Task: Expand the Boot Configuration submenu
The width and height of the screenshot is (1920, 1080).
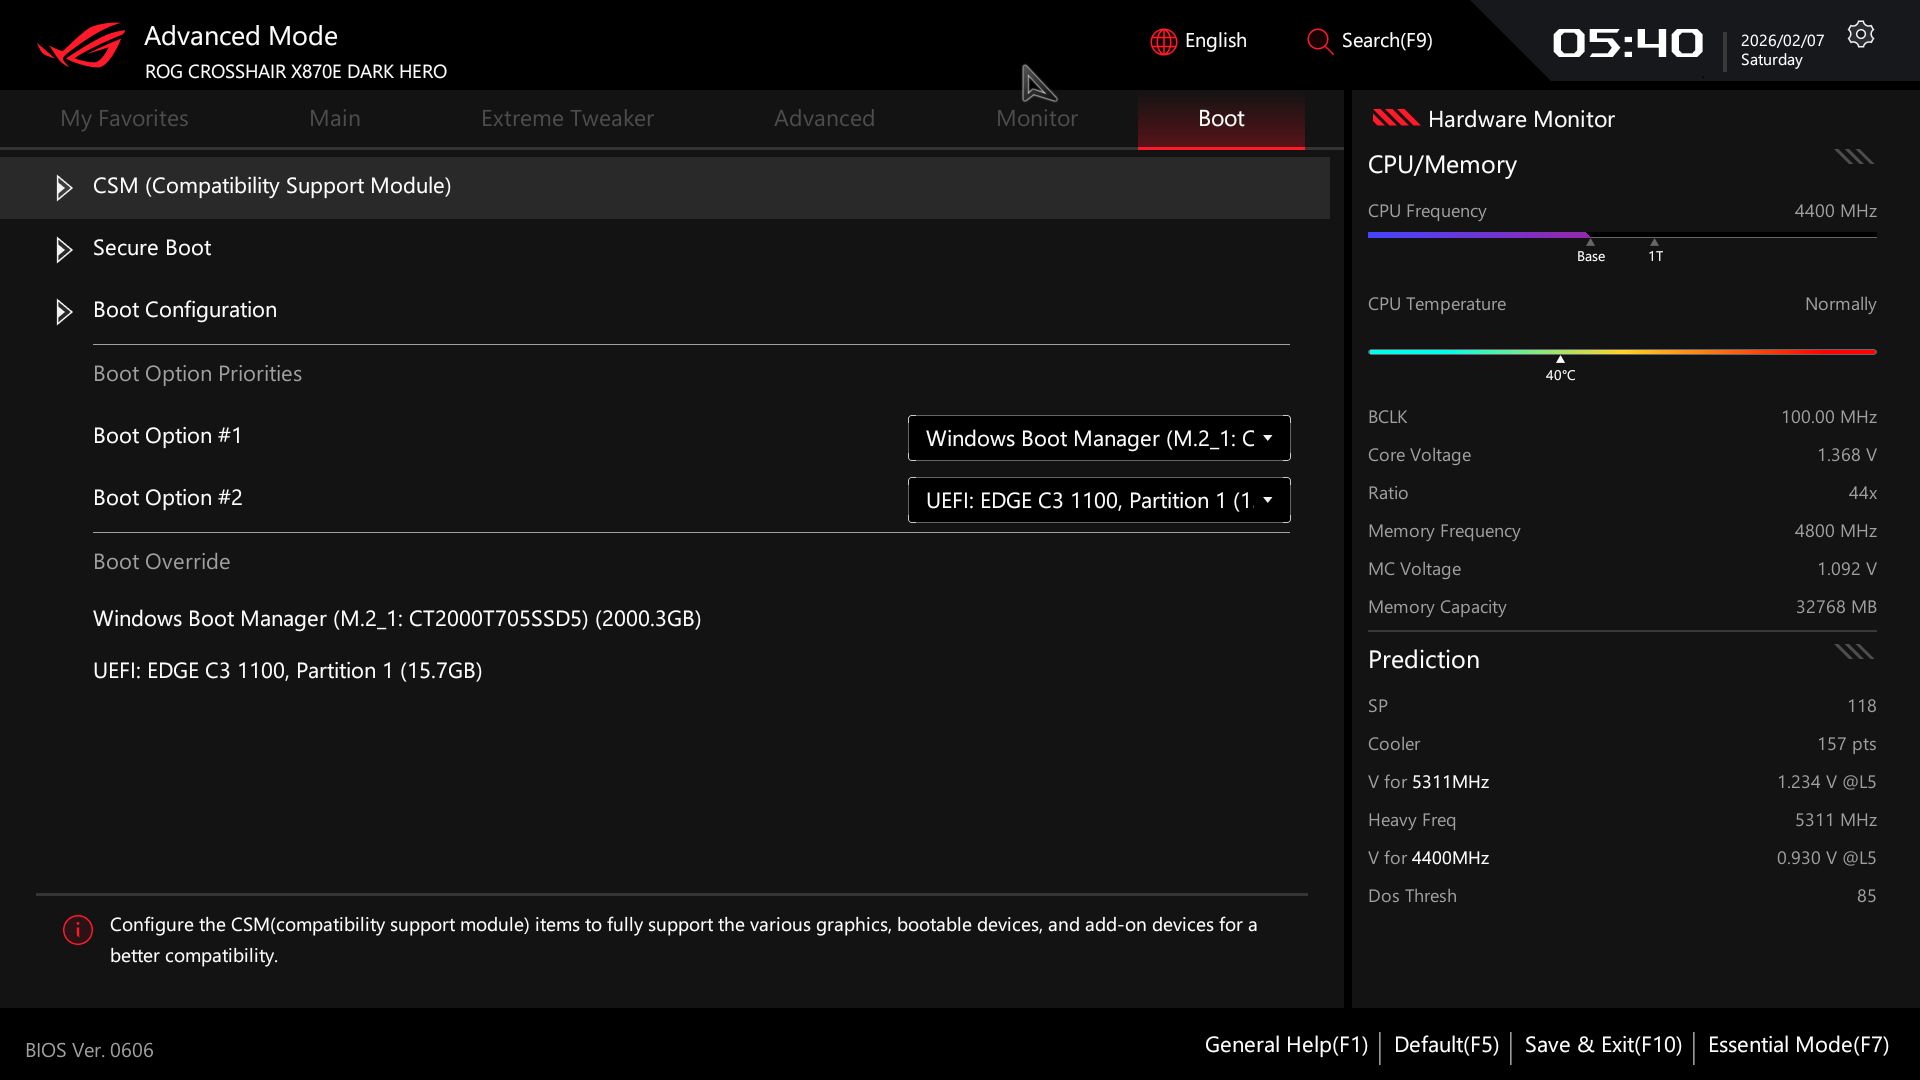Action: pyautogui.click(x=185, y=310)
